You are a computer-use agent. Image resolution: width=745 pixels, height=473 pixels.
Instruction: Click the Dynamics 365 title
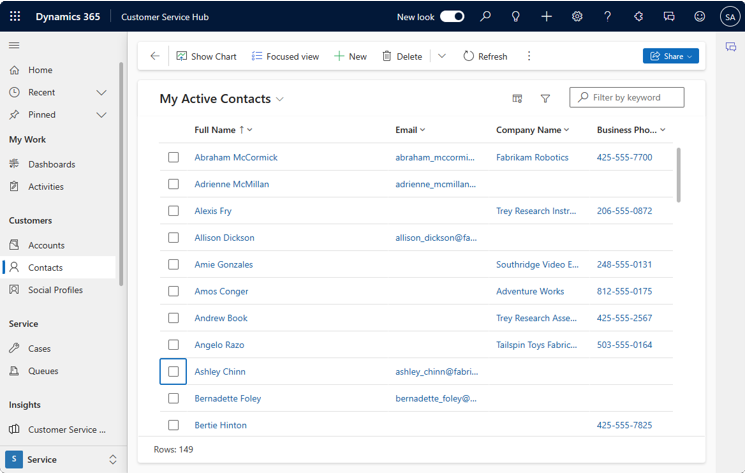coord(68,17)
